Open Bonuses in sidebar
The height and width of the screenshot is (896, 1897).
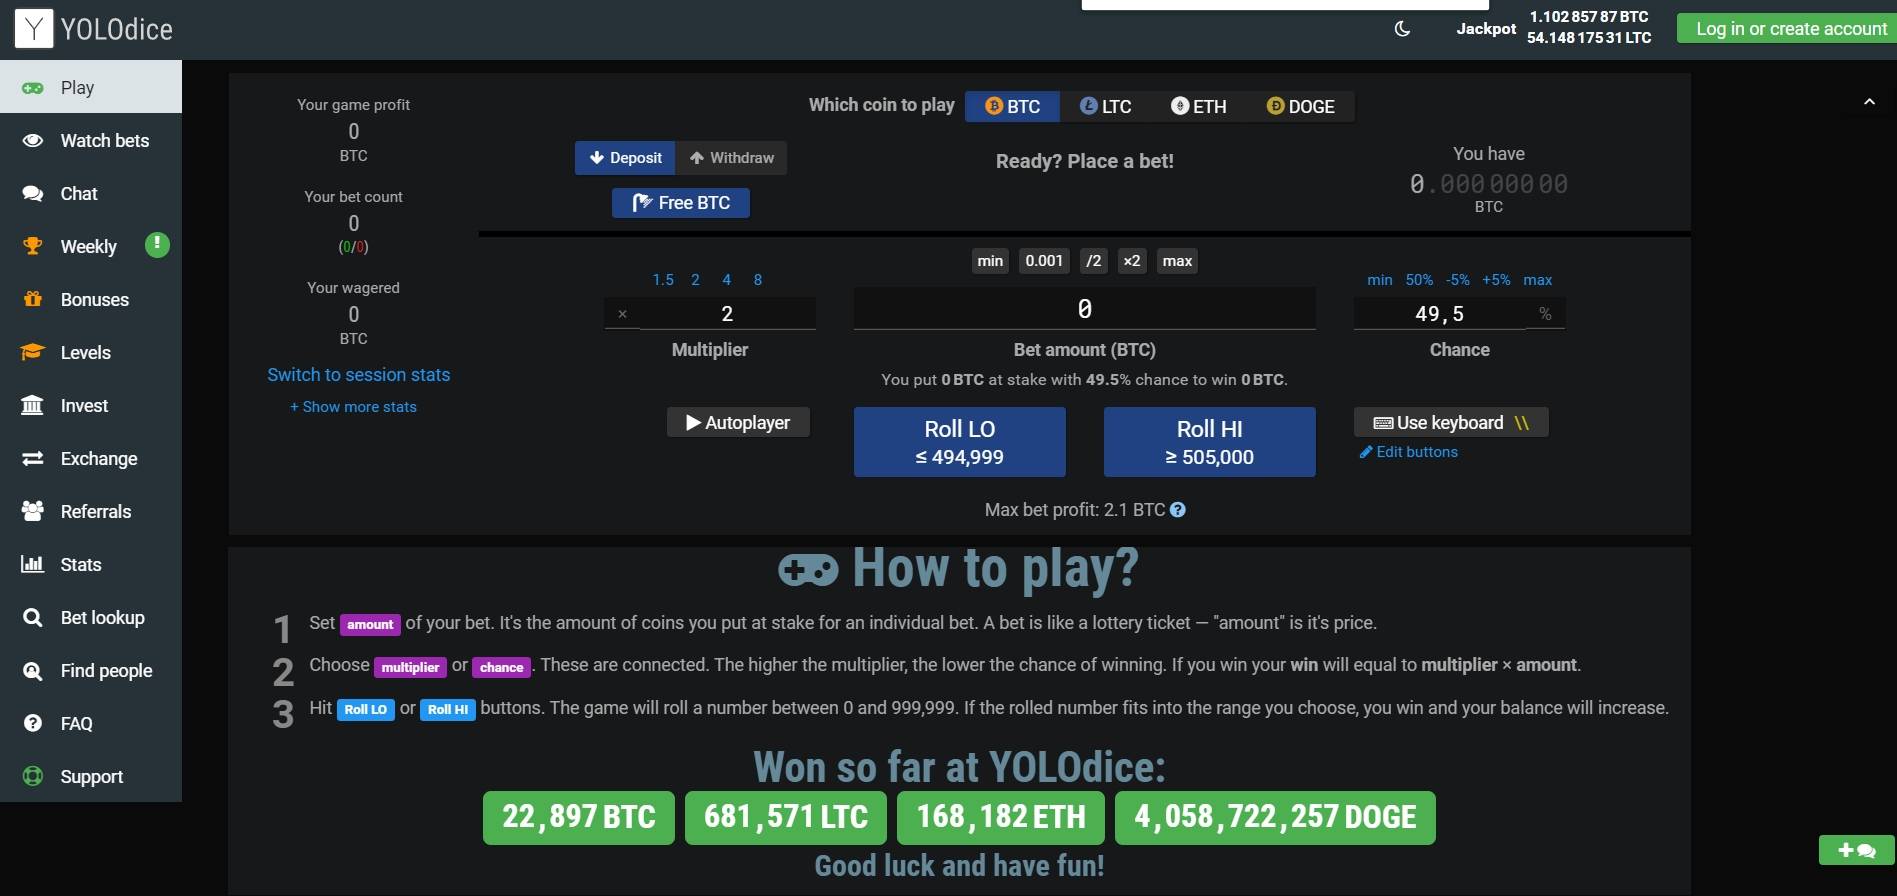tap(91, 299)
